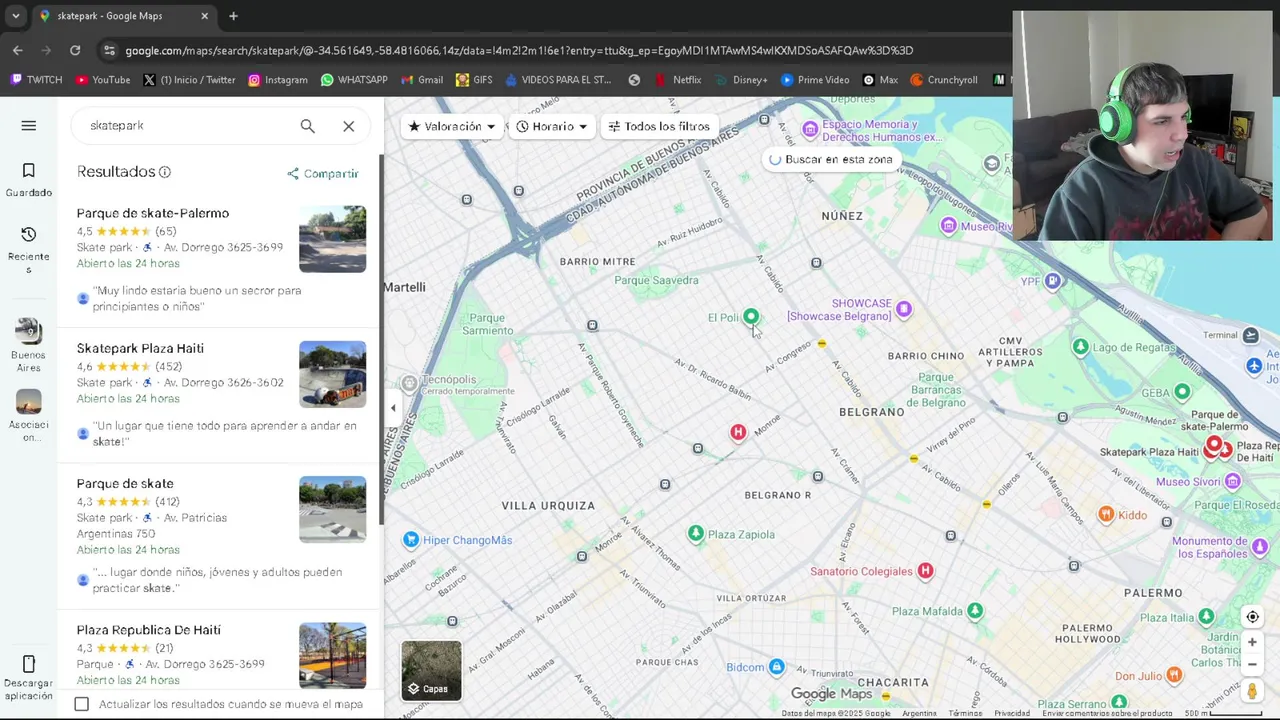Click the Espacio Memoria museum pin
1280x720 pixels.
coord(811,129)
